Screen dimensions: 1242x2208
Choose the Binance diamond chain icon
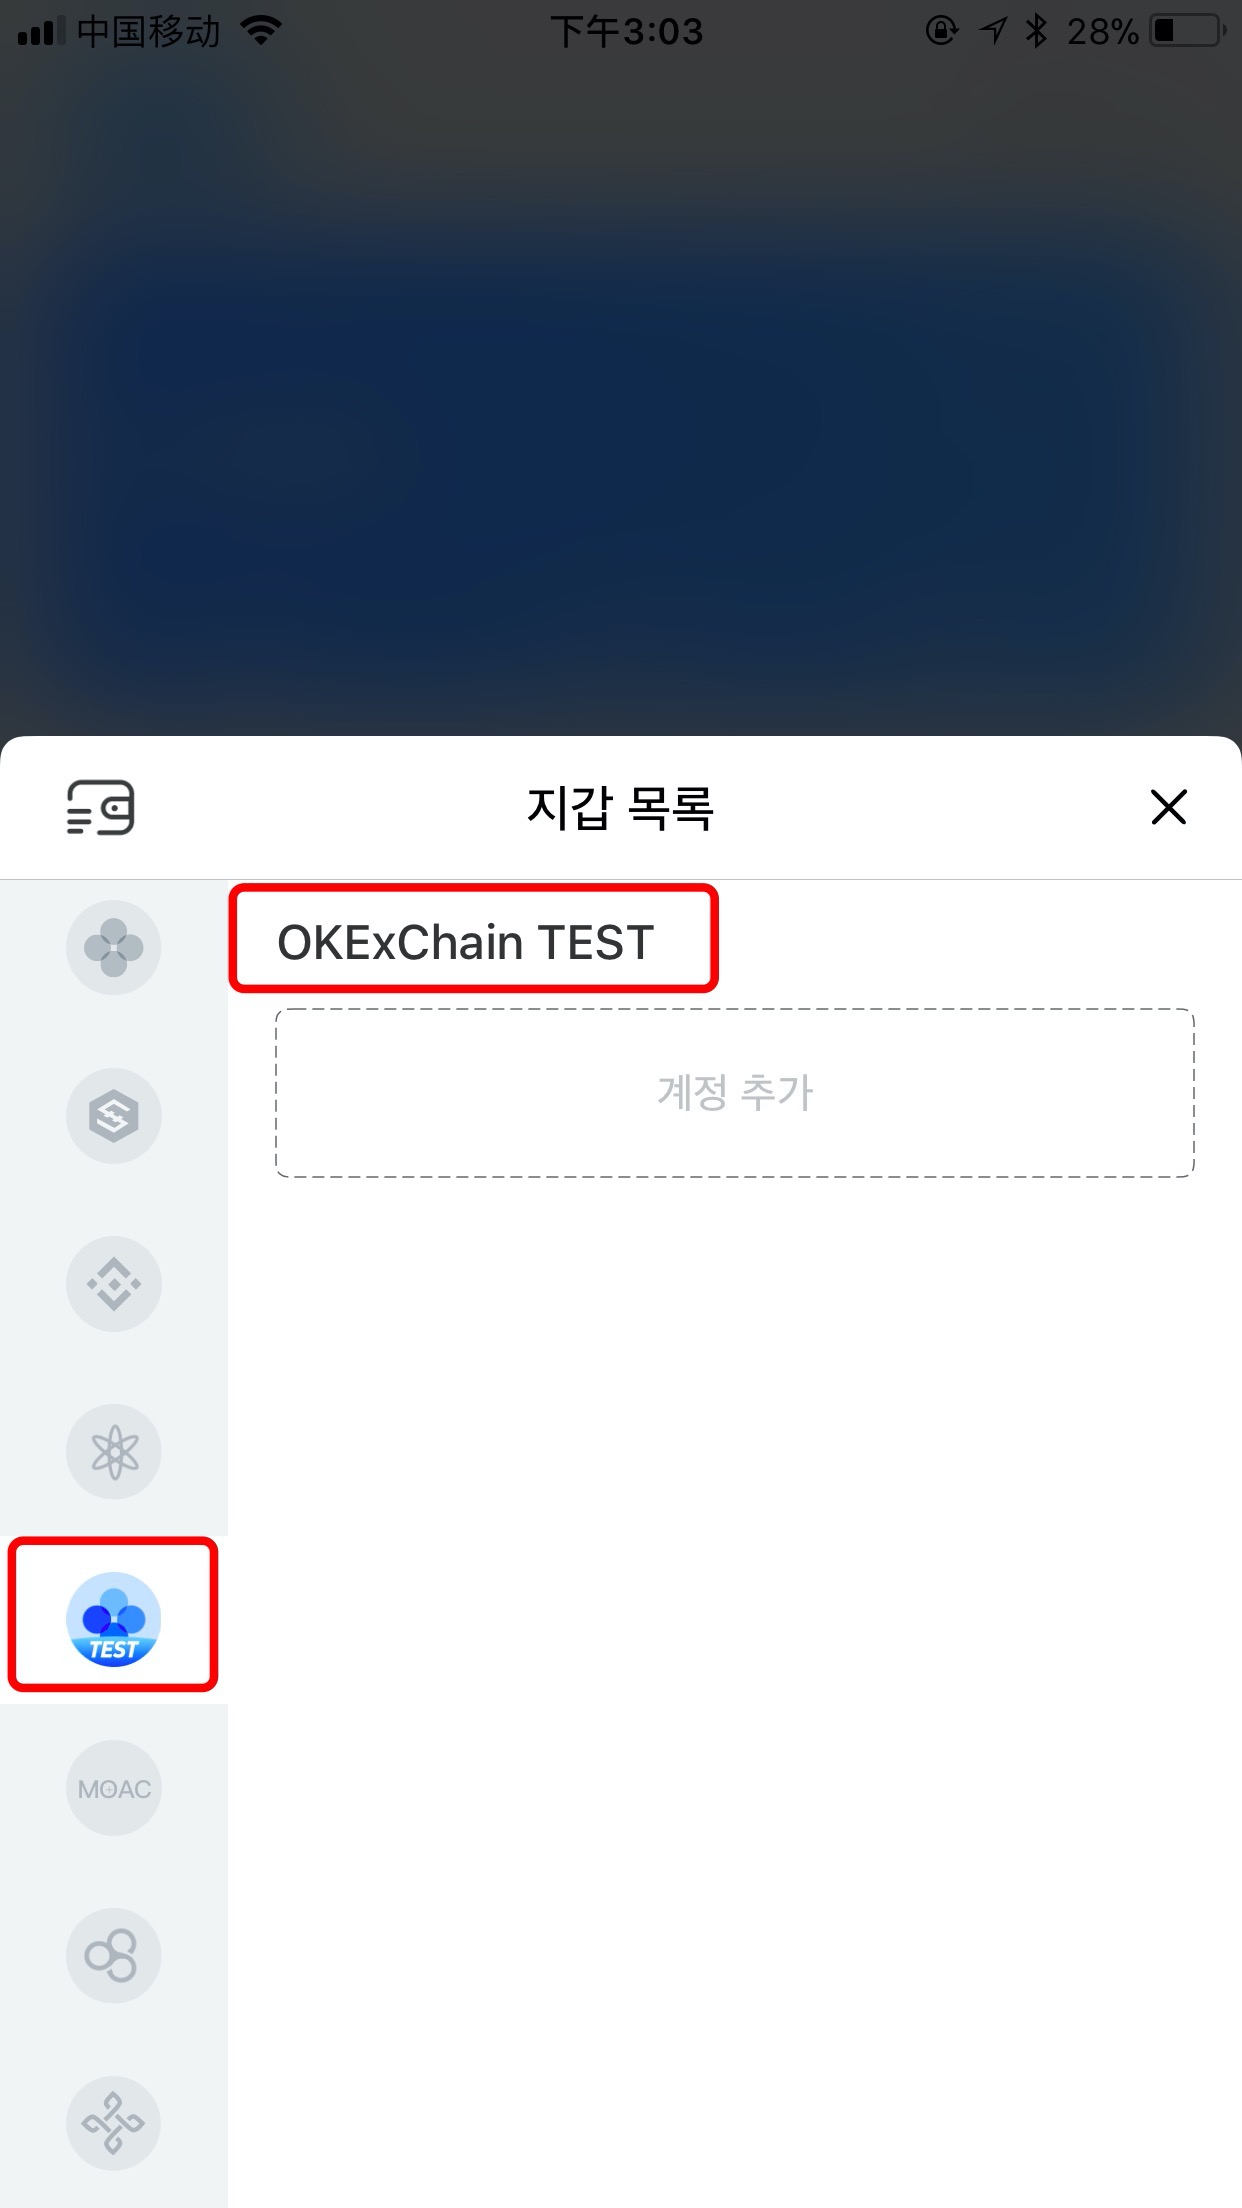114,1283
